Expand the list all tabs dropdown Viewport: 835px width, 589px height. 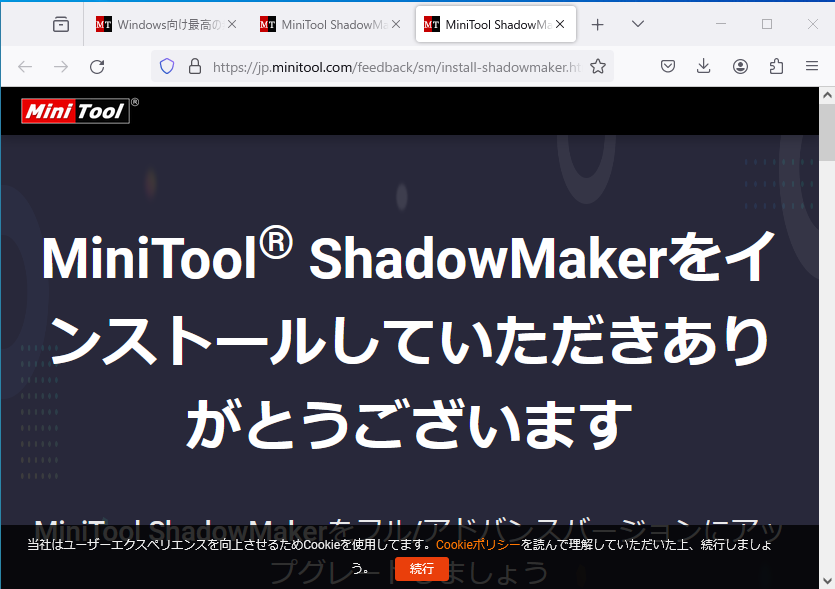pos(637,24)
